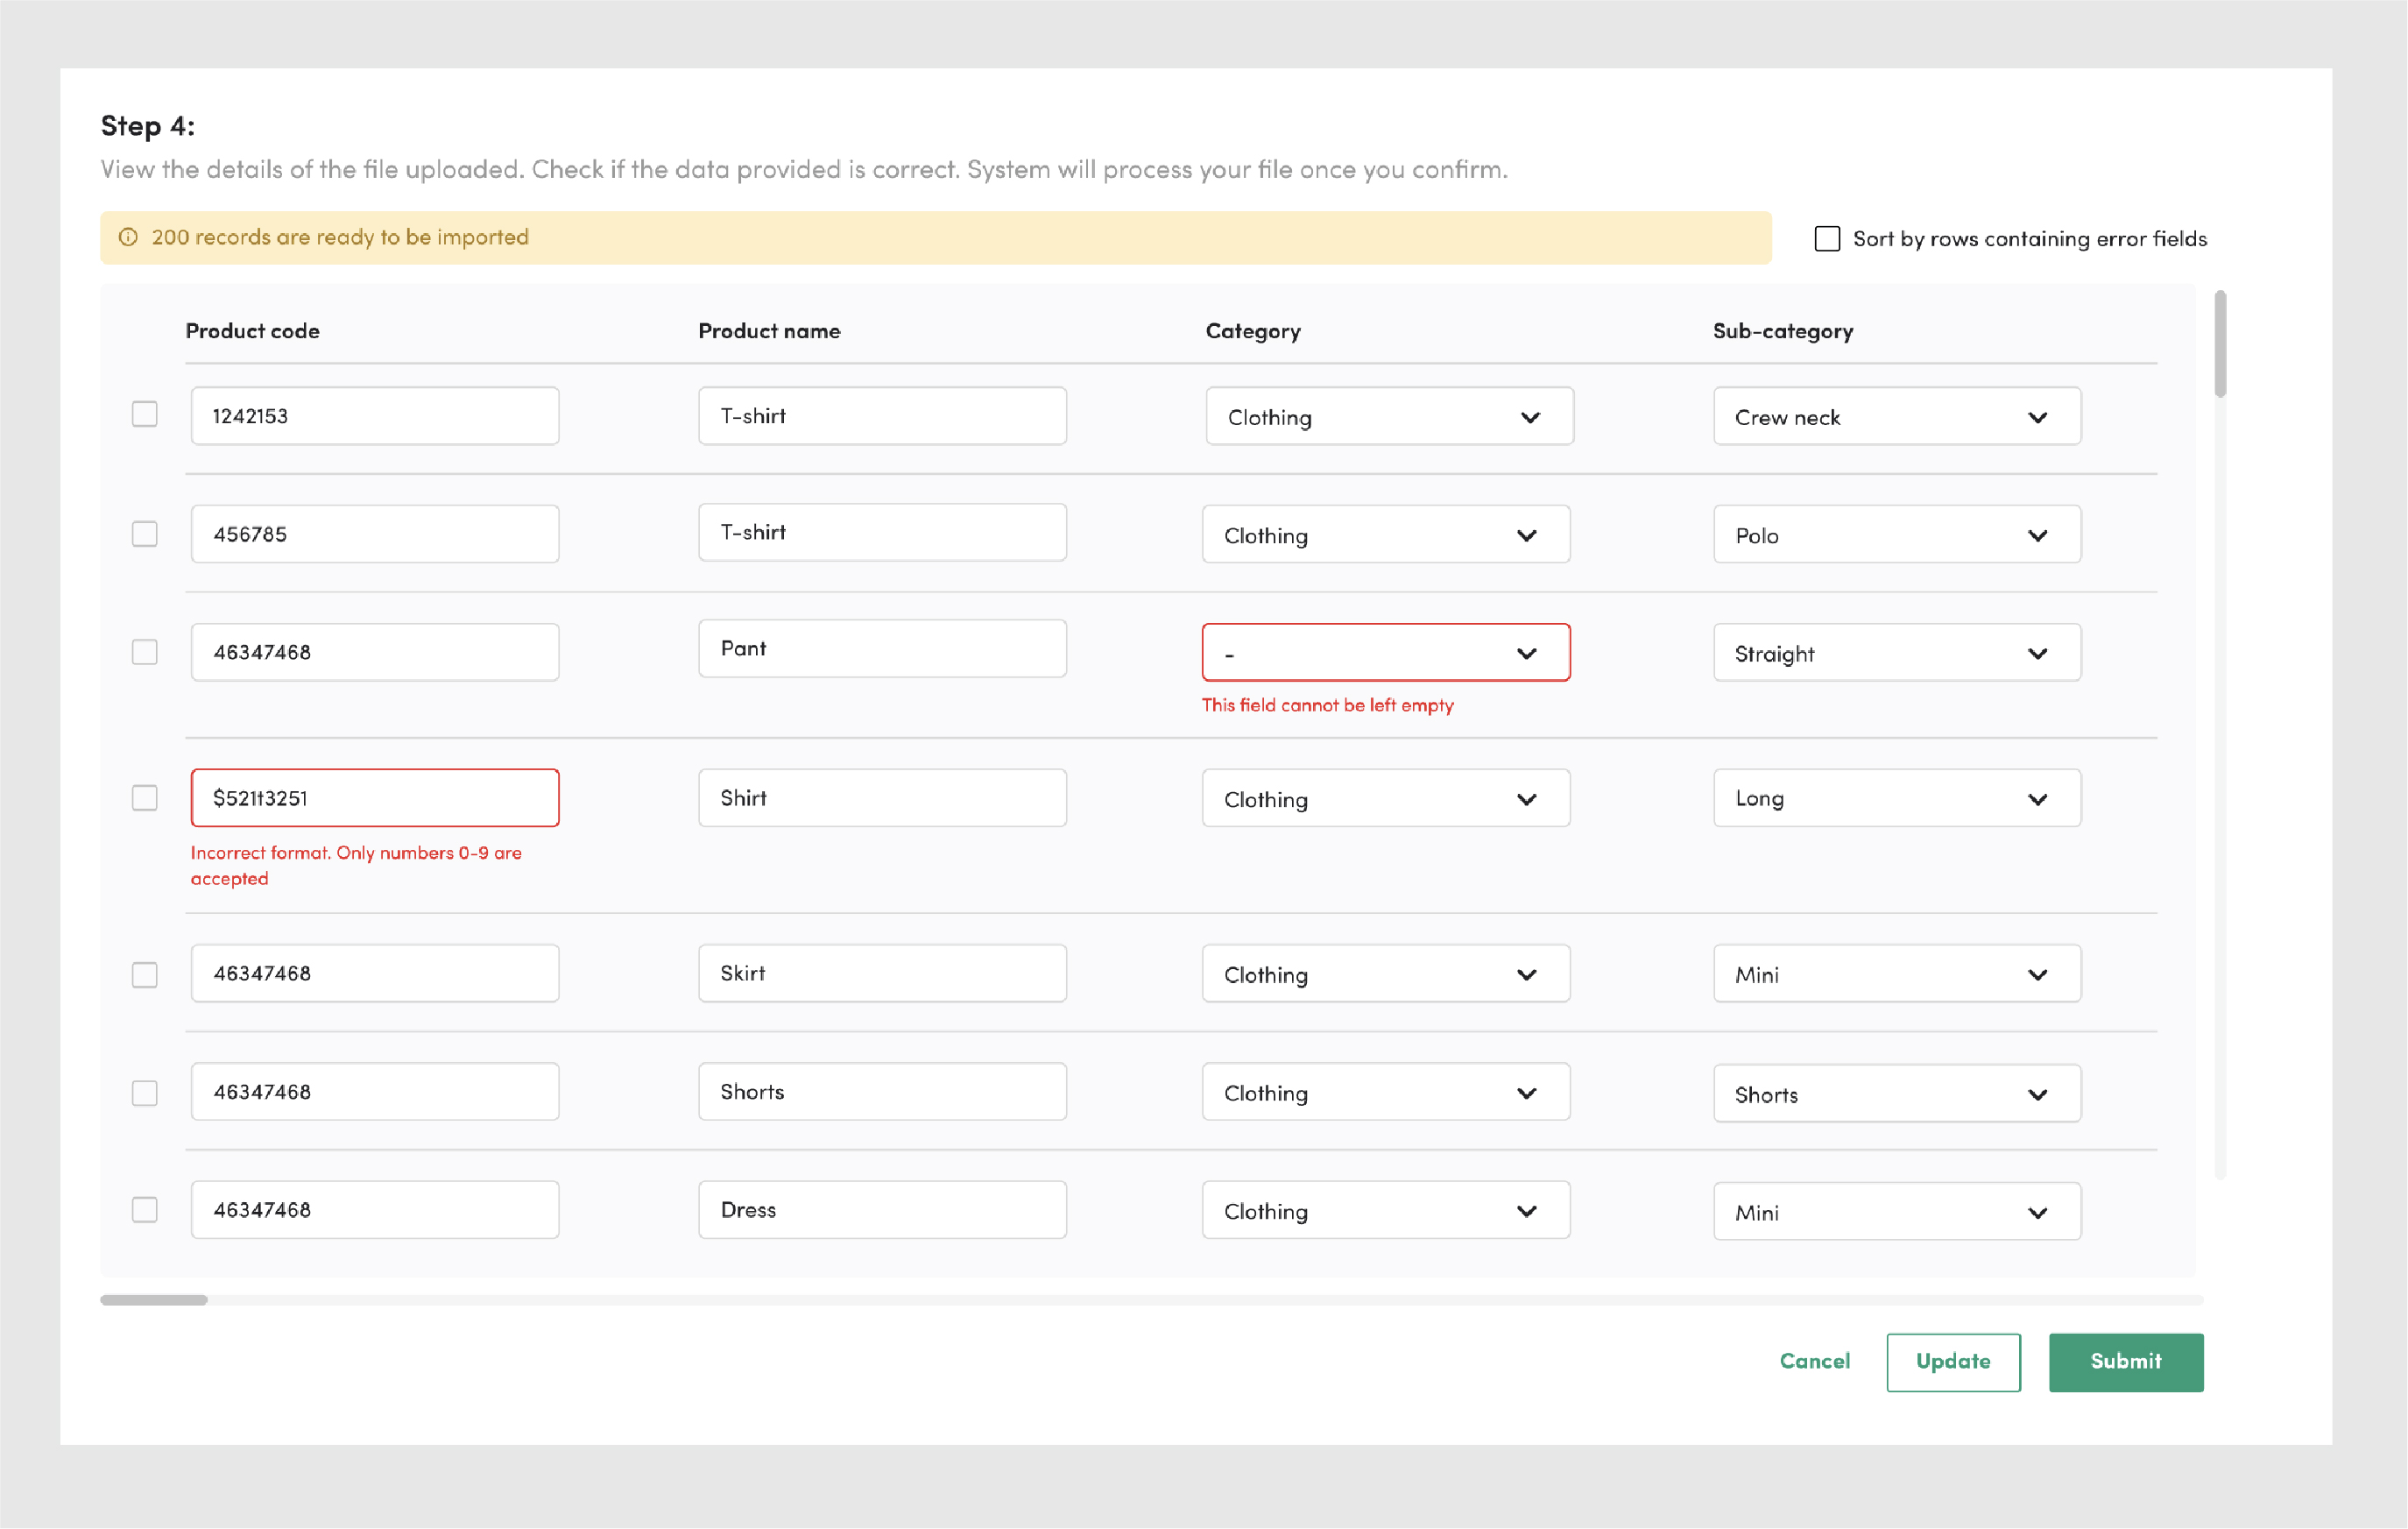Click chevron arrow on Long sub-category
2408x1529 pixels.
(x=2037, y=799)
